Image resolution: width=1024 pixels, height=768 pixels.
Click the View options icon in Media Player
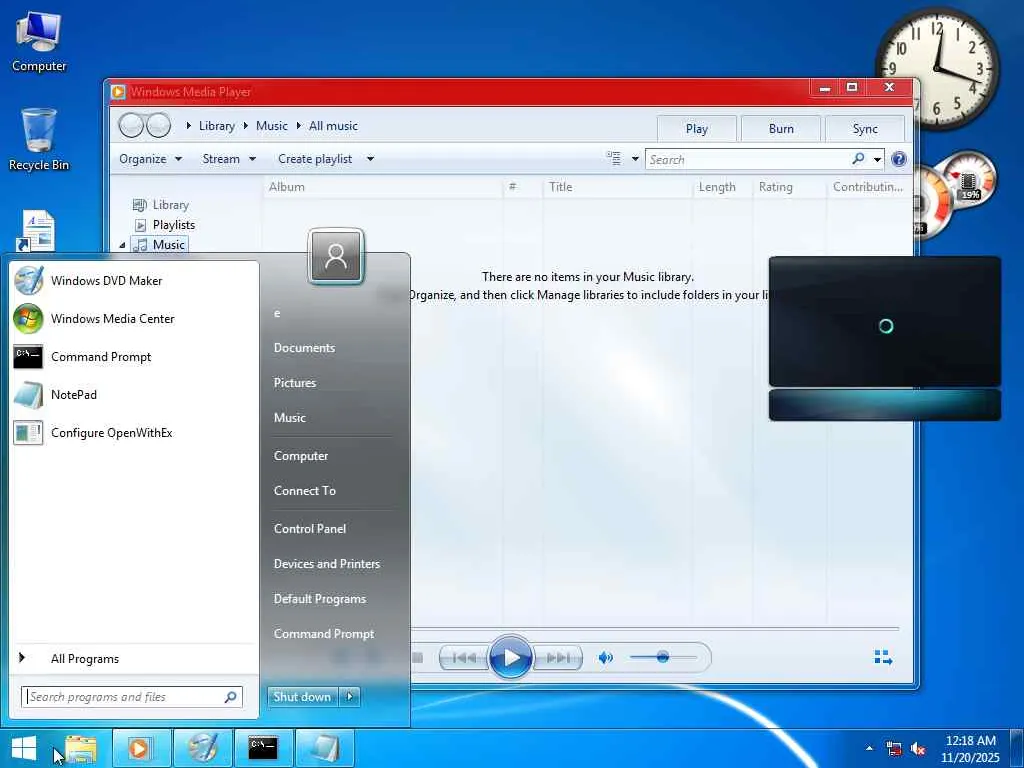coord(614,159)
